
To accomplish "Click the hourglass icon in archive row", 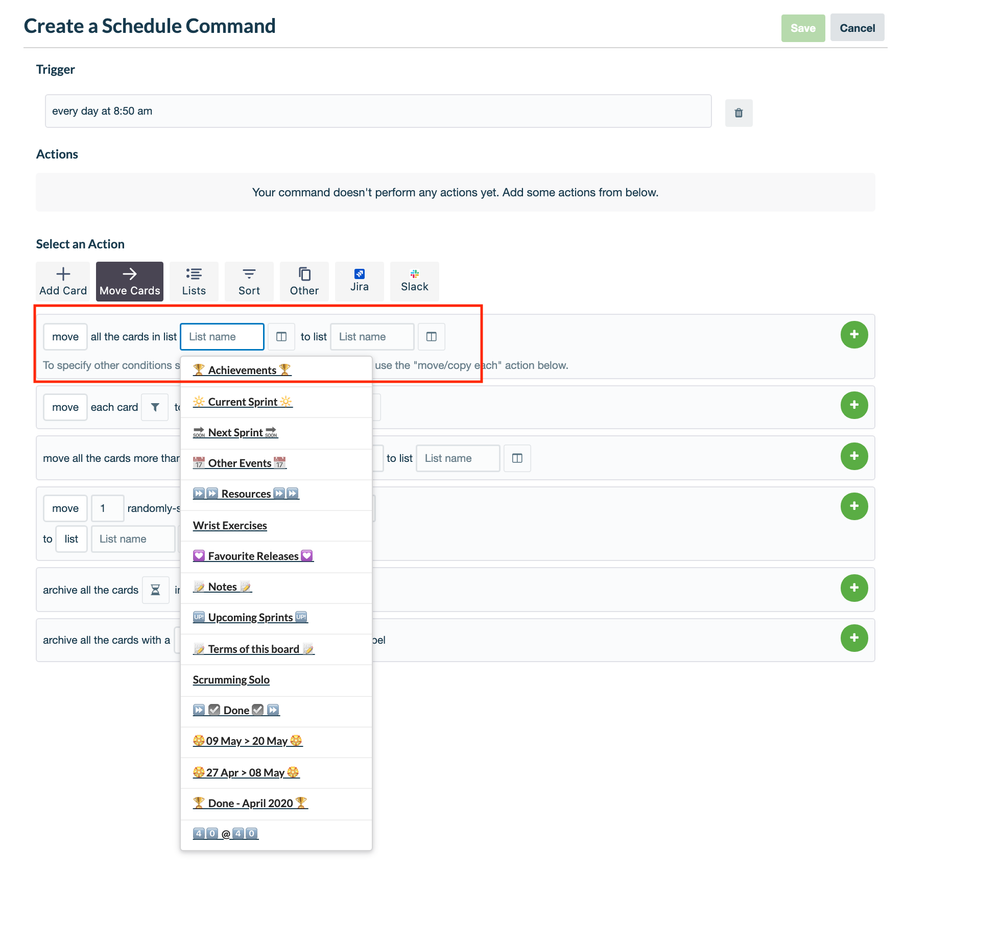I will coord(155,590).
